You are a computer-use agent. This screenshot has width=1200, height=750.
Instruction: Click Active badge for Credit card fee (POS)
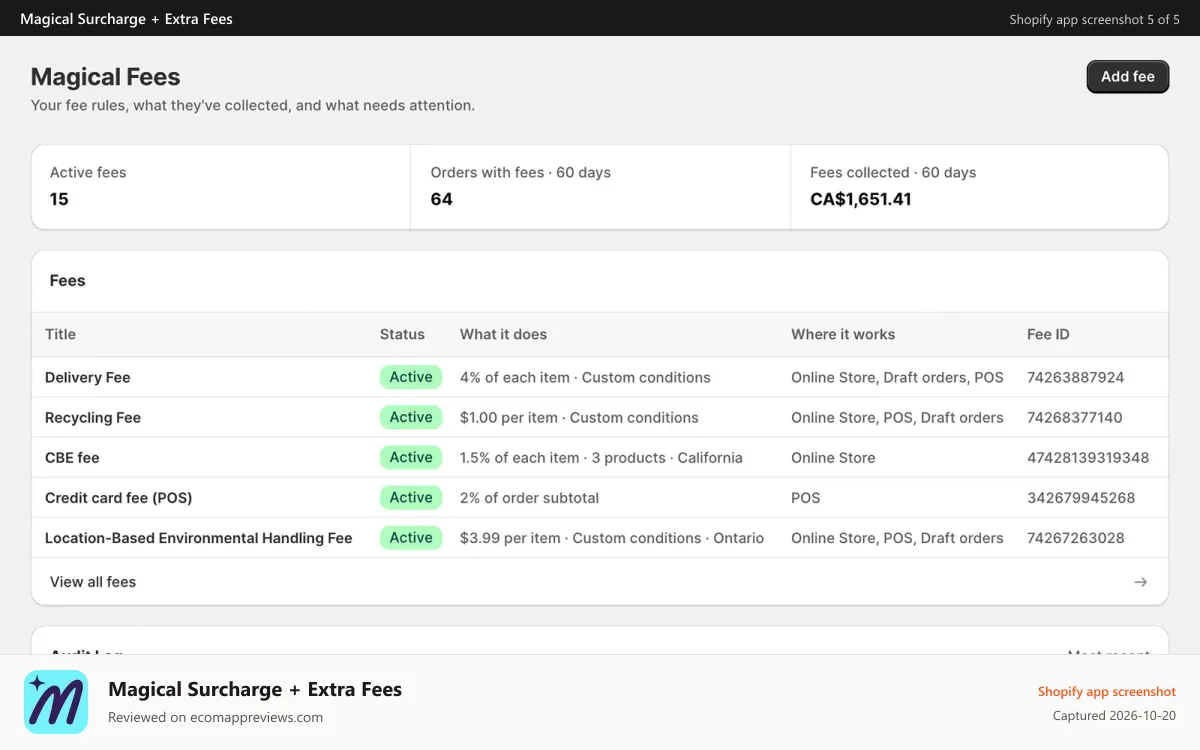coord(411,497)
